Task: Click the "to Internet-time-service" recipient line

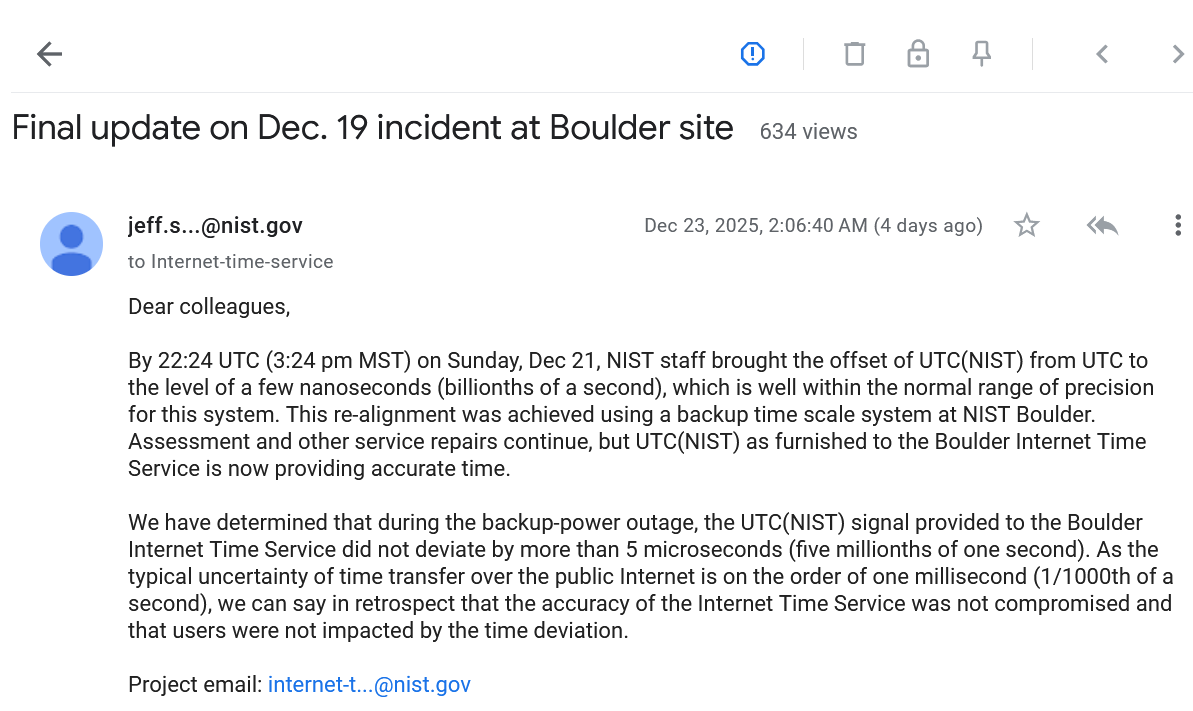Action: pyautogui.click(x=230, y=262)
